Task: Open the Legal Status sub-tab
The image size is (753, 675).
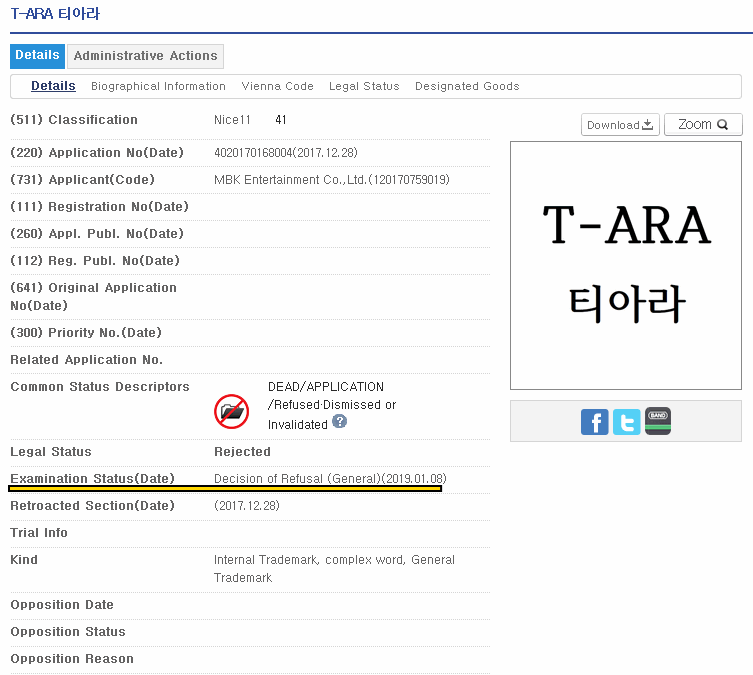Action: (364, 86)
